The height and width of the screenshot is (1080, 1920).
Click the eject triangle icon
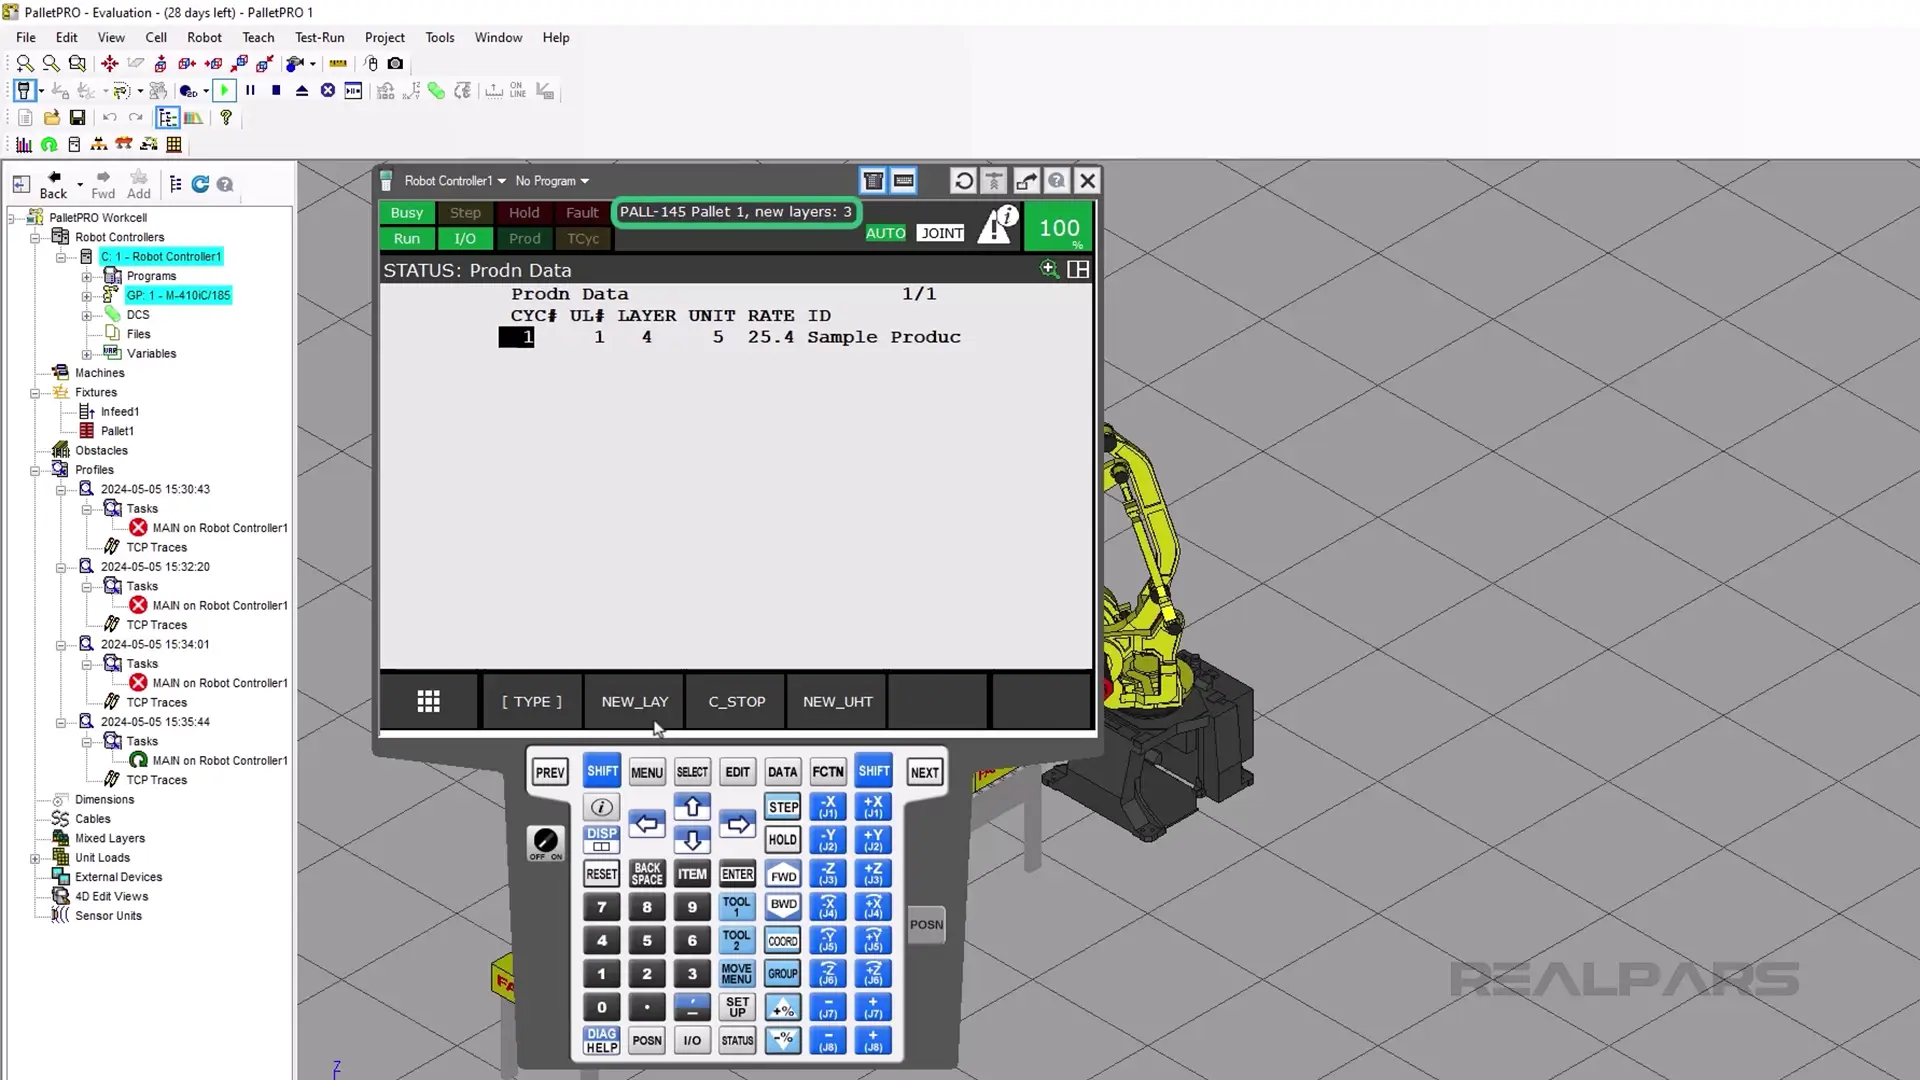[x=302, y=90]
